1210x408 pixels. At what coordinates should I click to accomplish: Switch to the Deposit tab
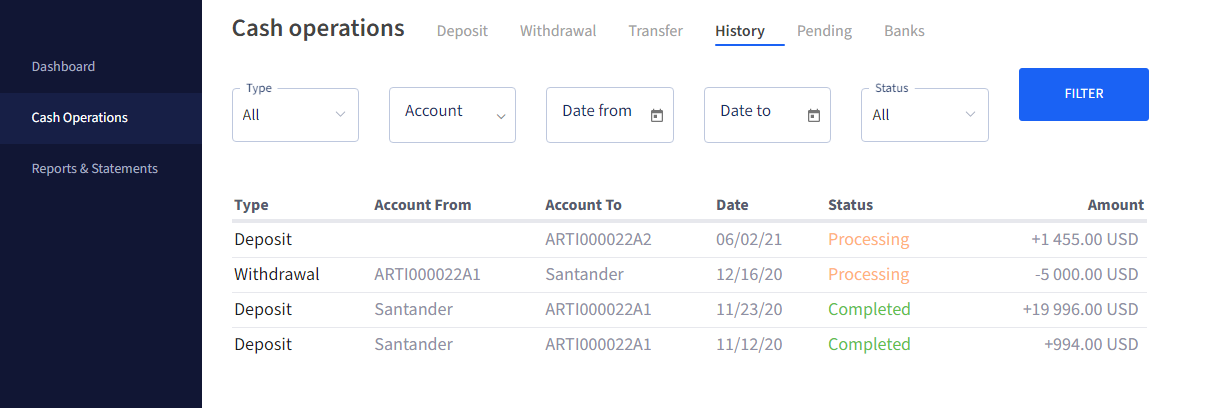tap(462, 31)
